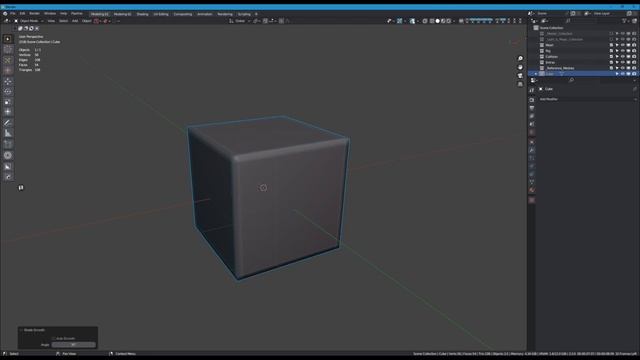Open the viewport Select menu
This screenshot has width=640, height=360.
click(63, 21)
